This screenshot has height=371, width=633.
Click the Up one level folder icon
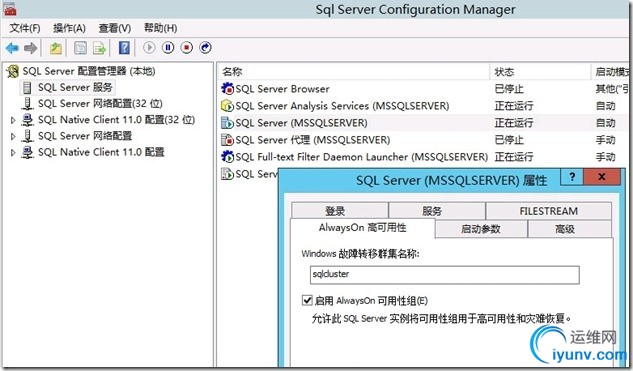pyautogui.click(x=56, y=48)
